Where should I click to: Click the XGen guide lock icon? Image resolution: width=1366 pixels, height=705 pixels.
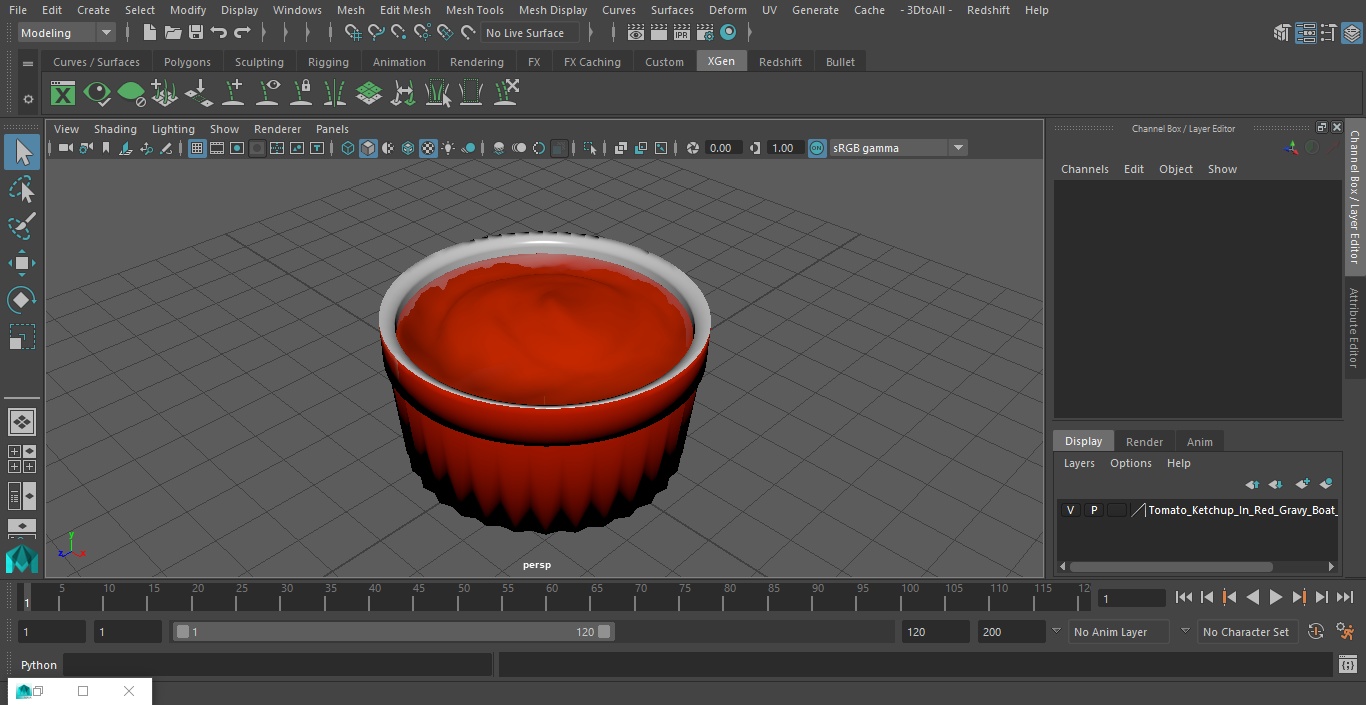(x=301, y=94)
